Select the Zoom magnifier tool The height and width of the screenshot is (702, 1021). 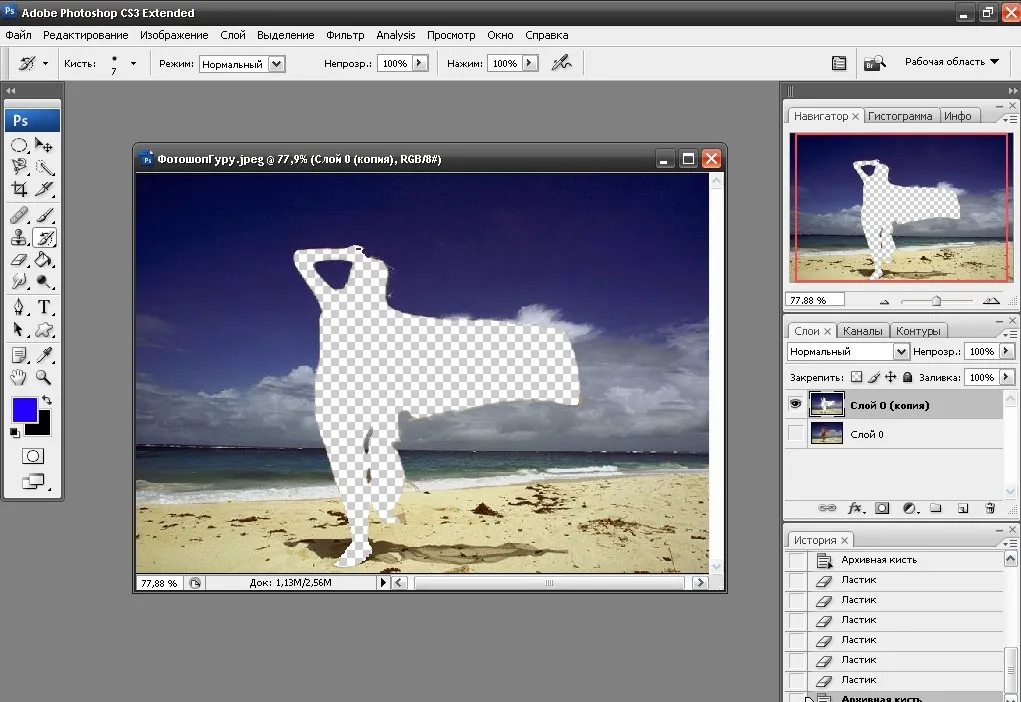pos(44,377)
